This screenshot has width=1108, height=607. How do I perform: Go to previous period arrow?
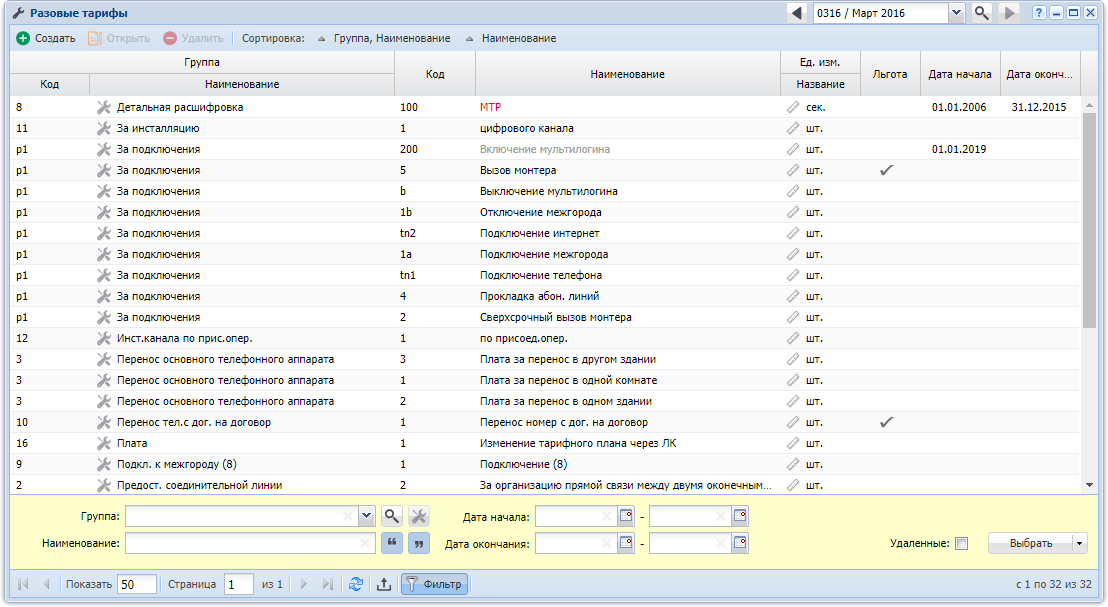click(x=797, y=13)
